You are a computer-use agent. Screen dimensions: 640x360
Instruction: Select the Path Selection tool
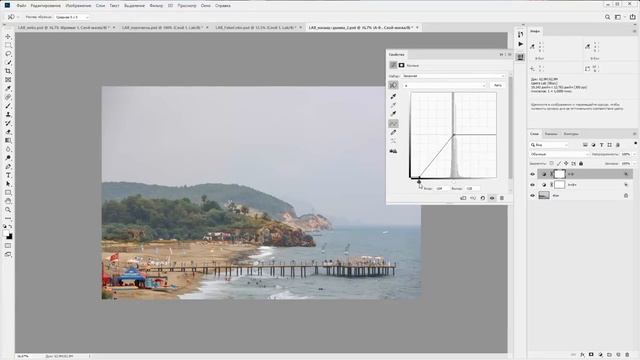8,184
